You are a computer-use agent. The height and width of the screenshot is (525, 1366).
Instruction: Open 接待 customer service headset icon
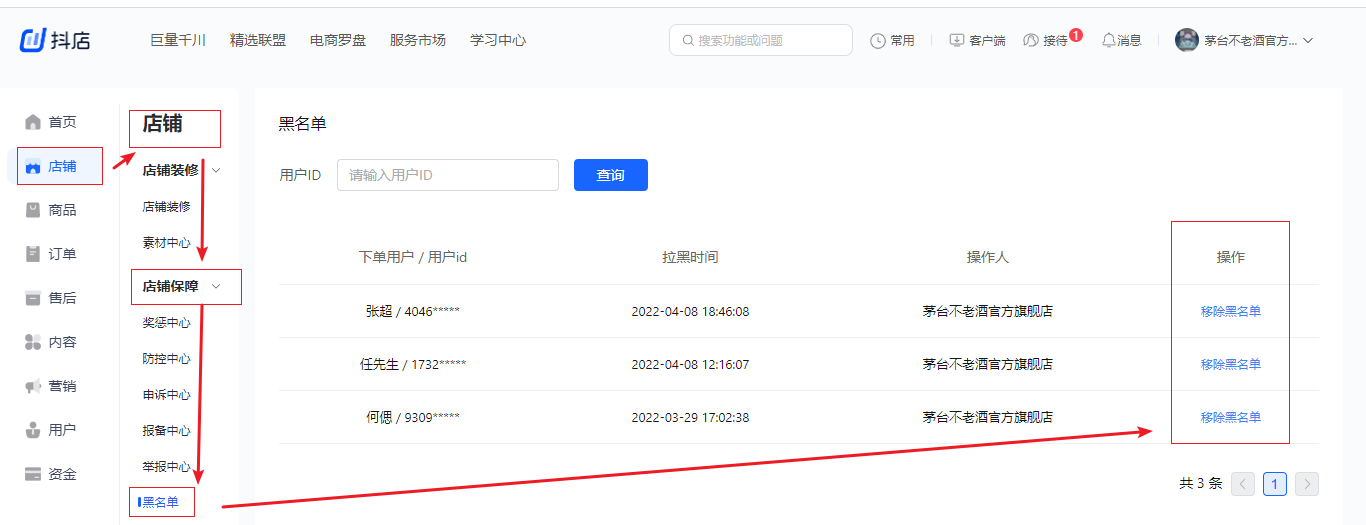point(1031,41)
